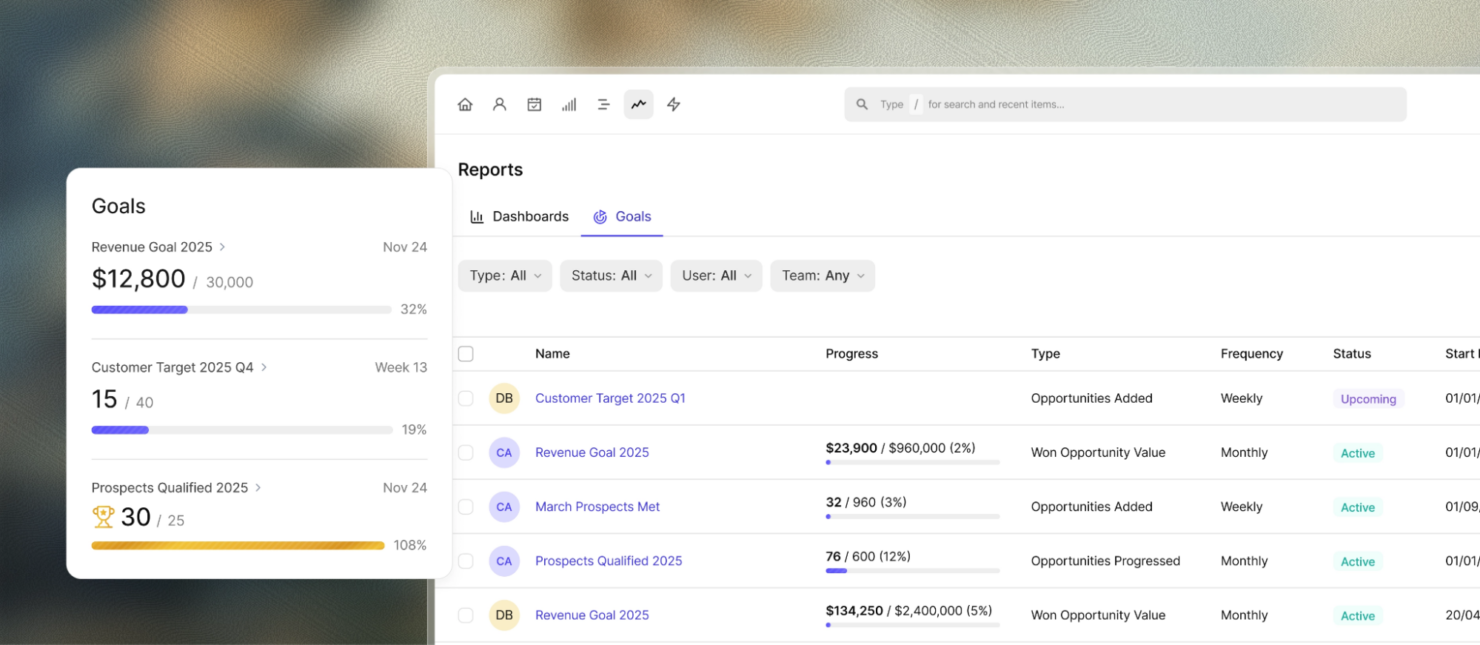The height and width of the screenshot is (645, 1480).
Task: Open the Home navigation icon
Action: [x=465, y=103]
